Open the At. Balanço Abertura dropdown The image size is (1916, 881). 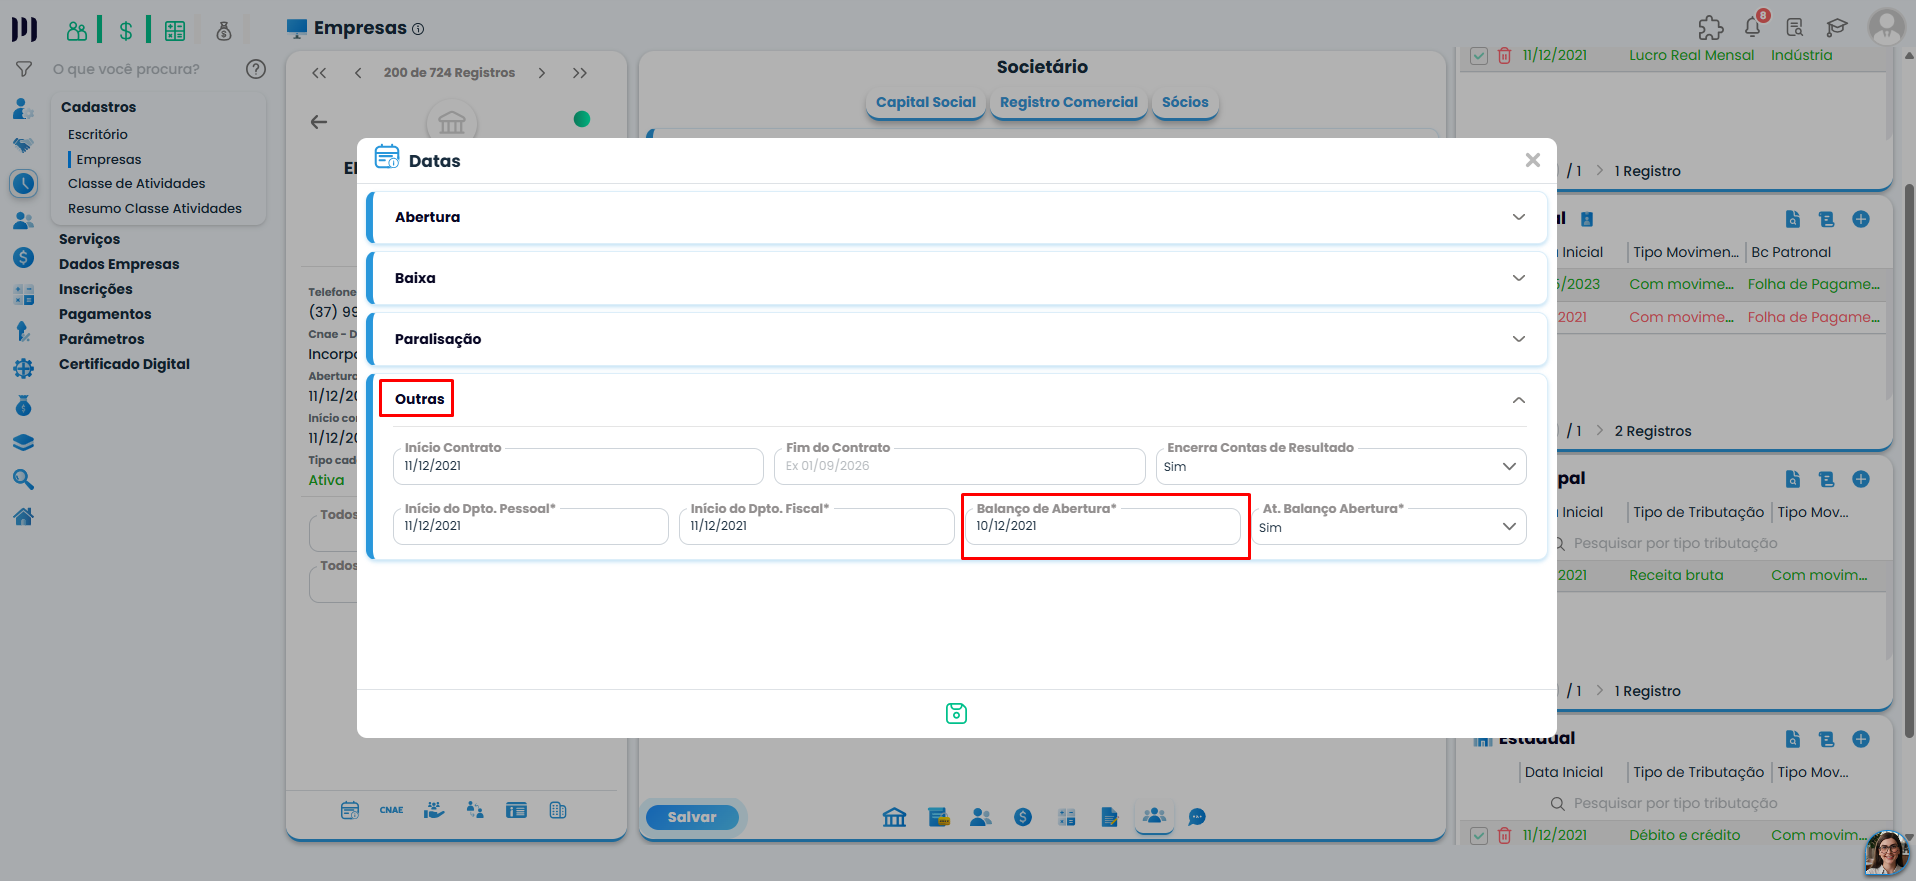point(1389,527)
